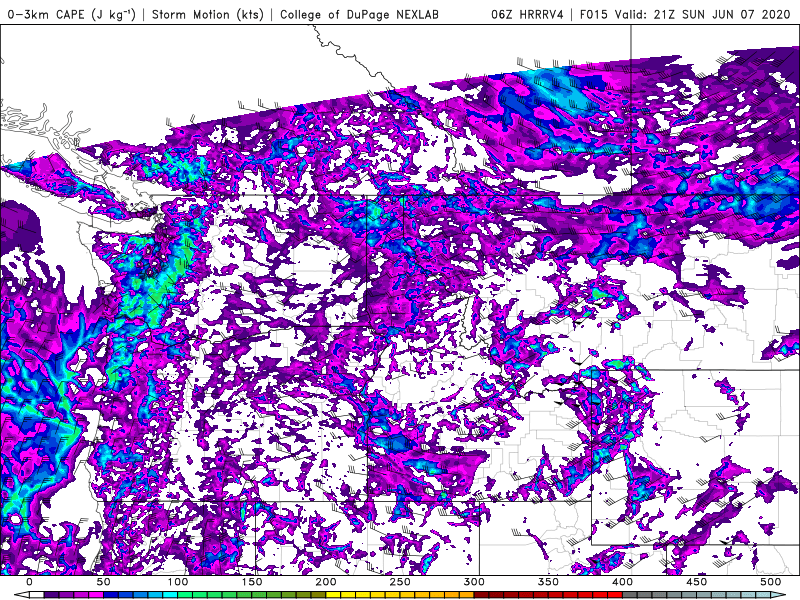
Task: Click the color bar label "300"
Action: tap(474, 582)
